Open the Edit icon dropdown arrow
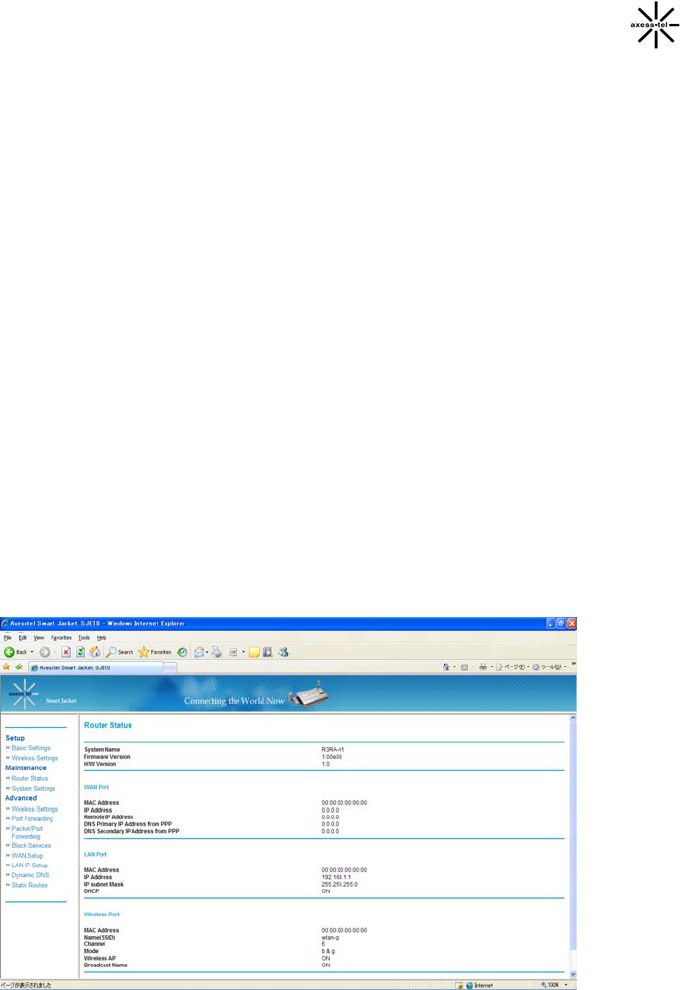The width and height of the screenshot is (680, 990). 243,652
